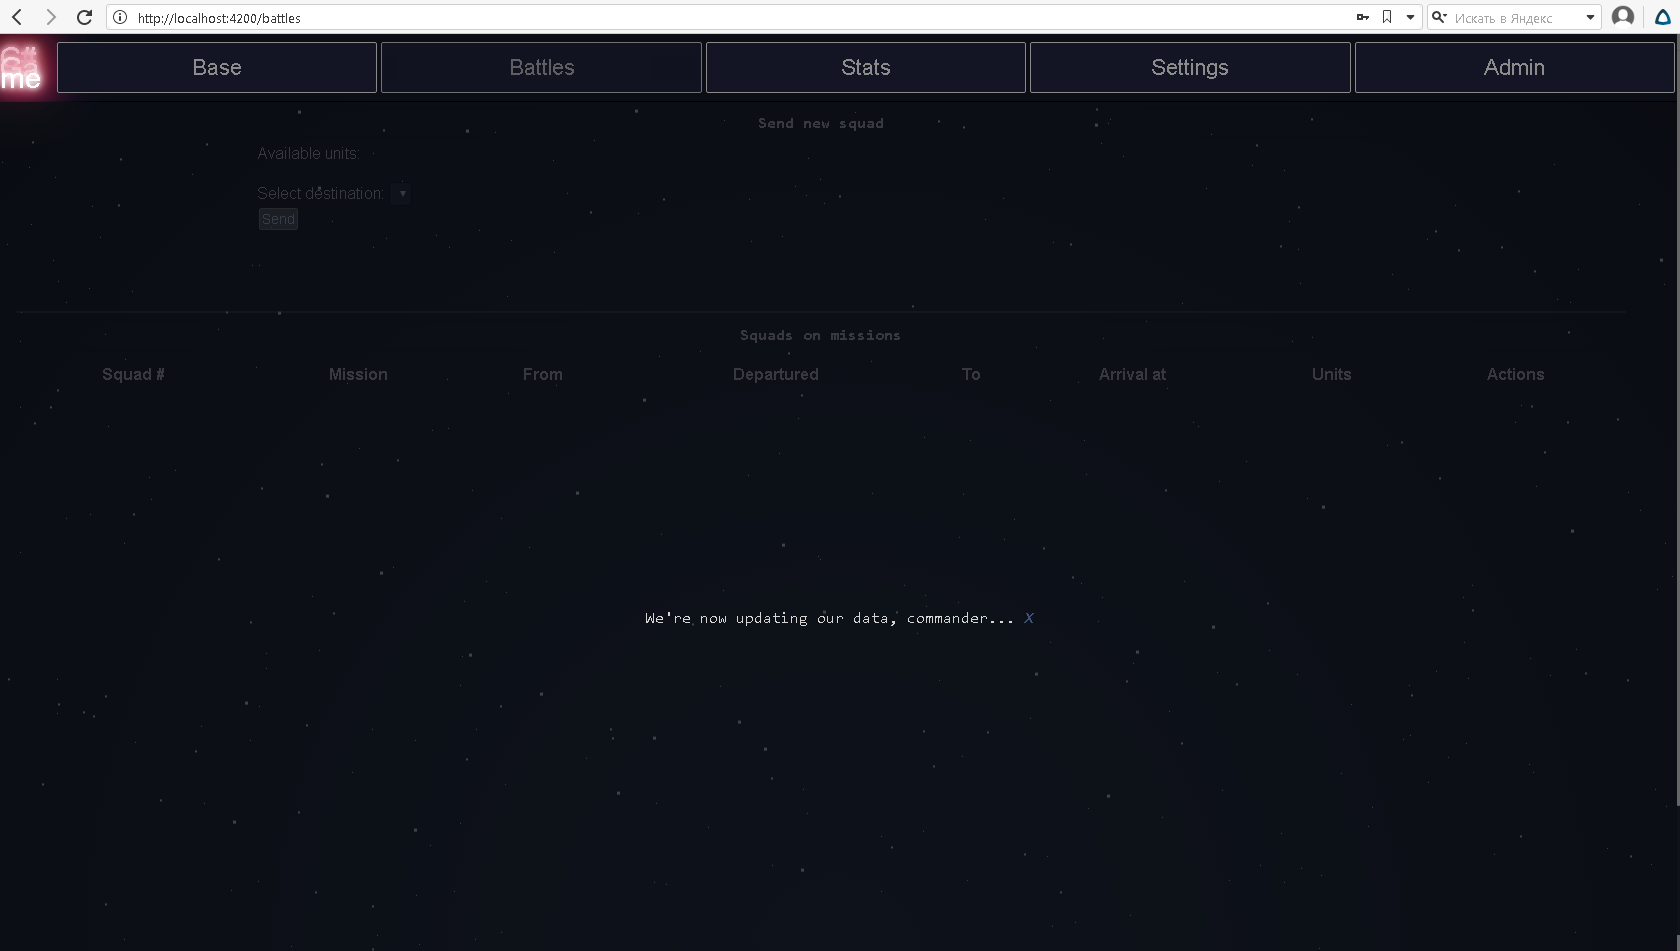The height and width of the screenshot is (951, 1680).
Task: View site info icon in address bar
Action: [120, 17]
